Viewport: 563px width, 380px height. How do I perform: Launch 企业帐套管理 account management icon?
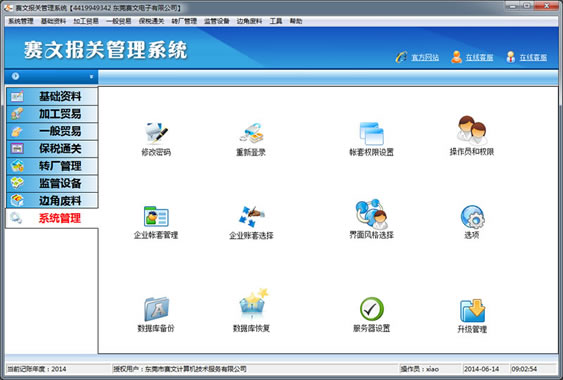pyautogui.click(x=156, y=216)
